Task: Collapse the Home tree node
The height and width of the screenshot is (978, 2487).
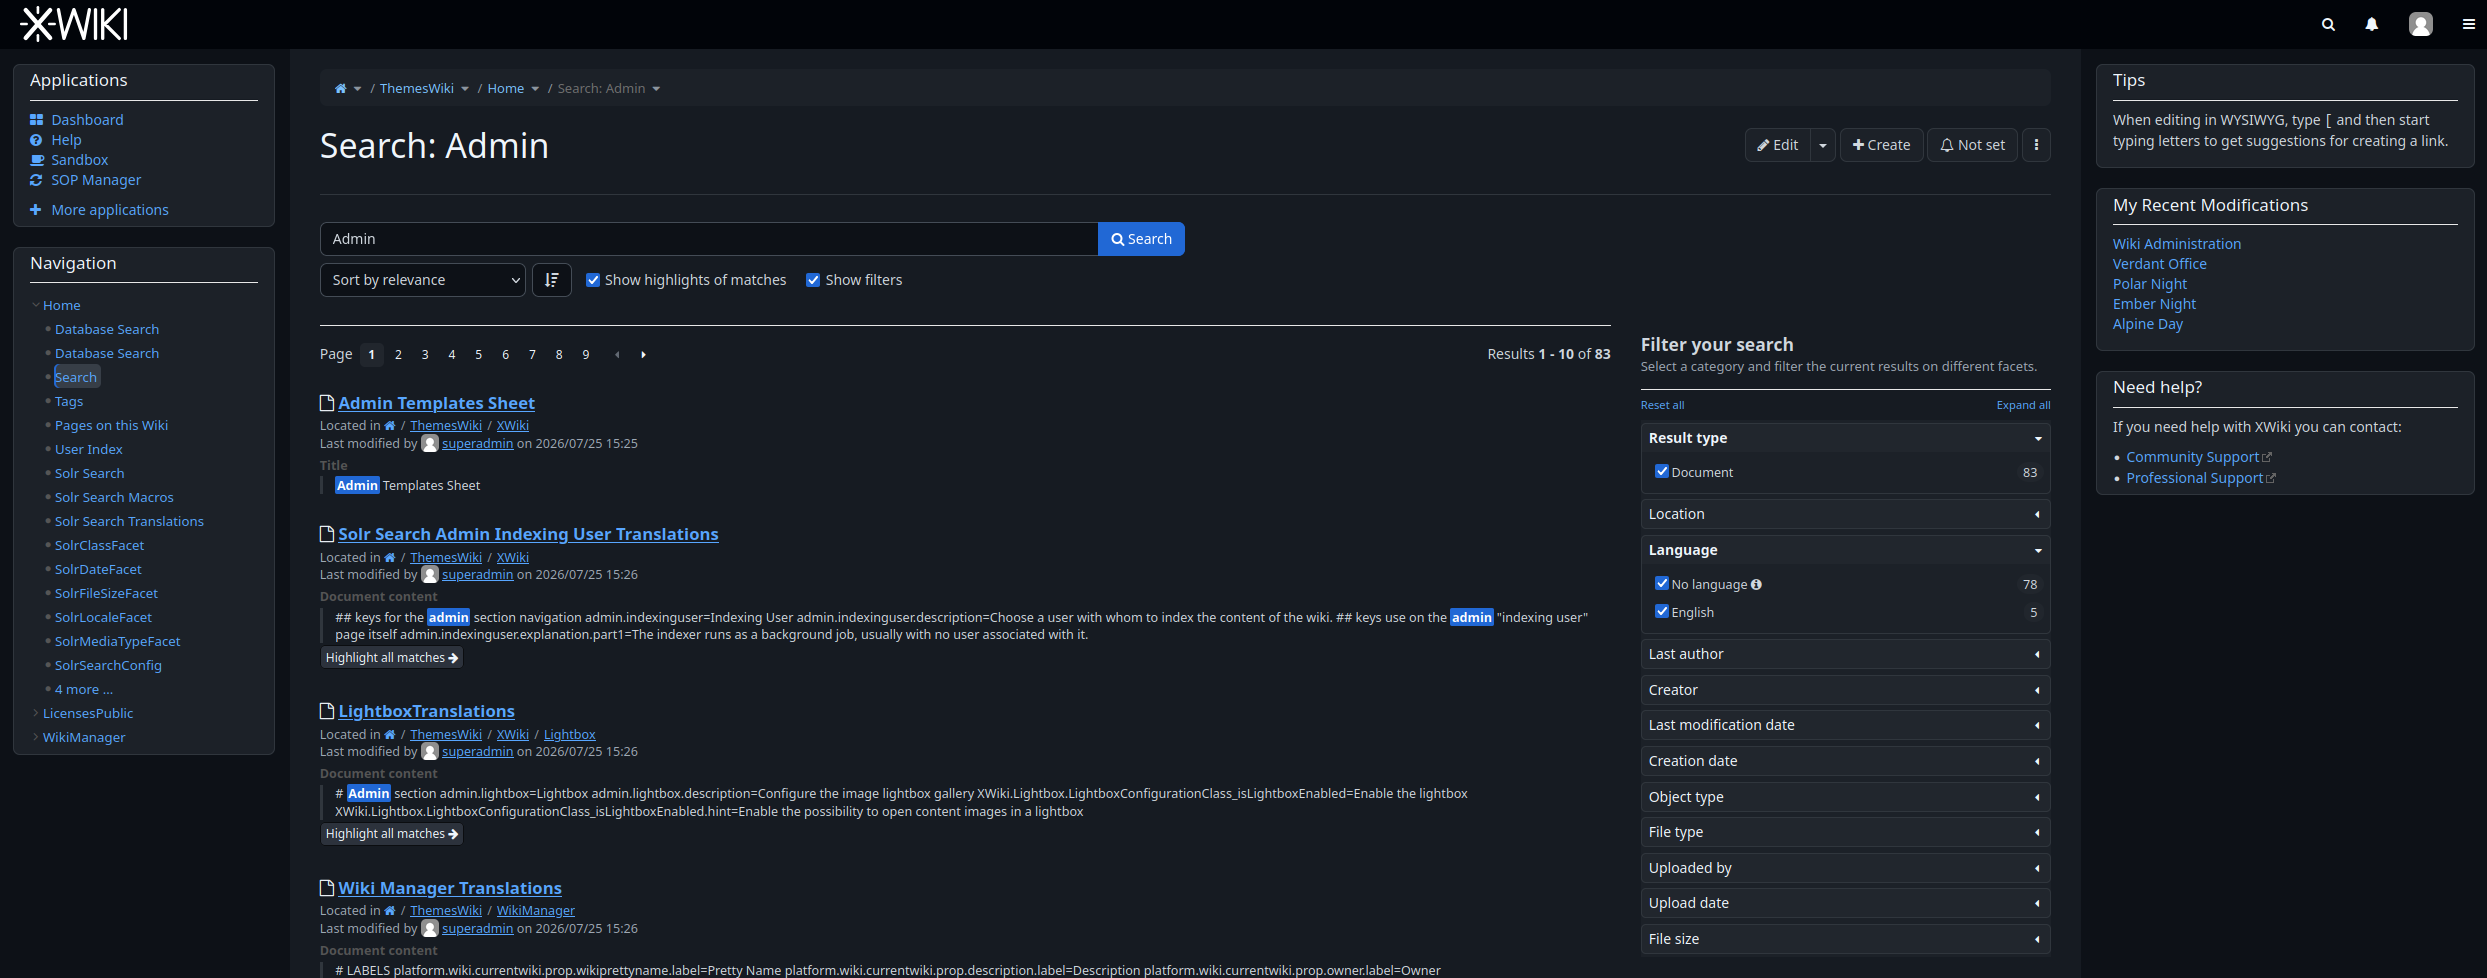Action: pos(36,305)
